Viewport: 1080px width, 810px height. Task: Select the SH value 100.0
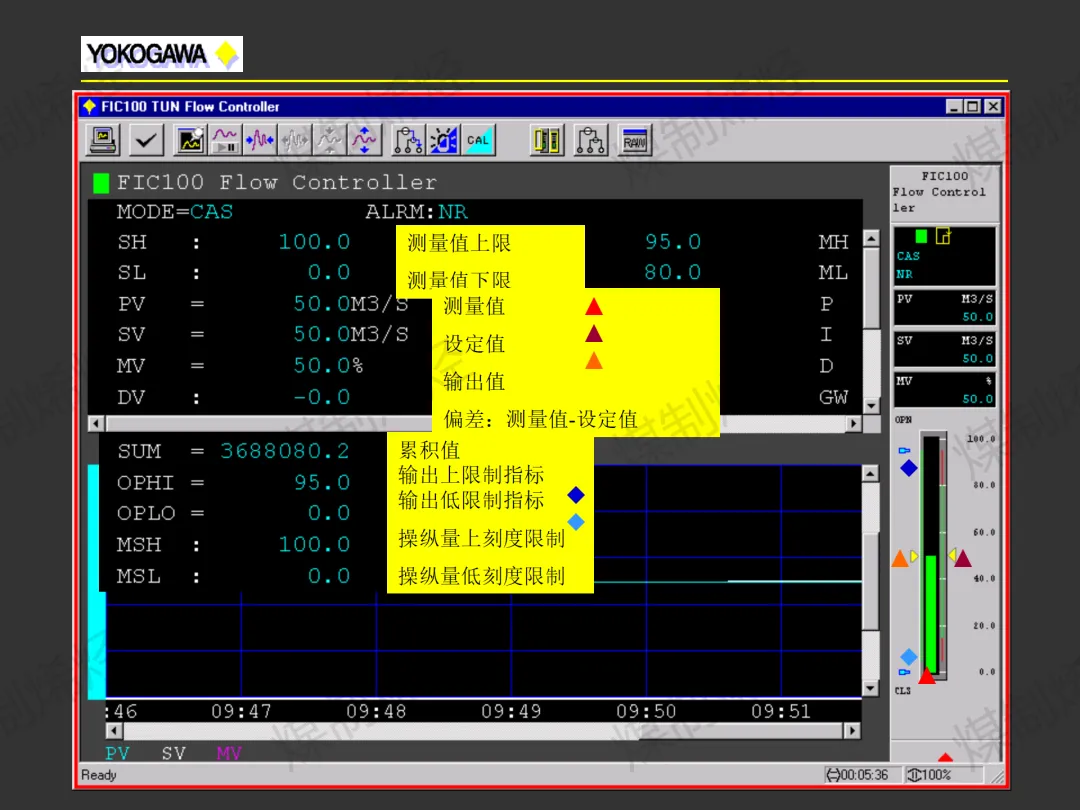pos(314,242)
